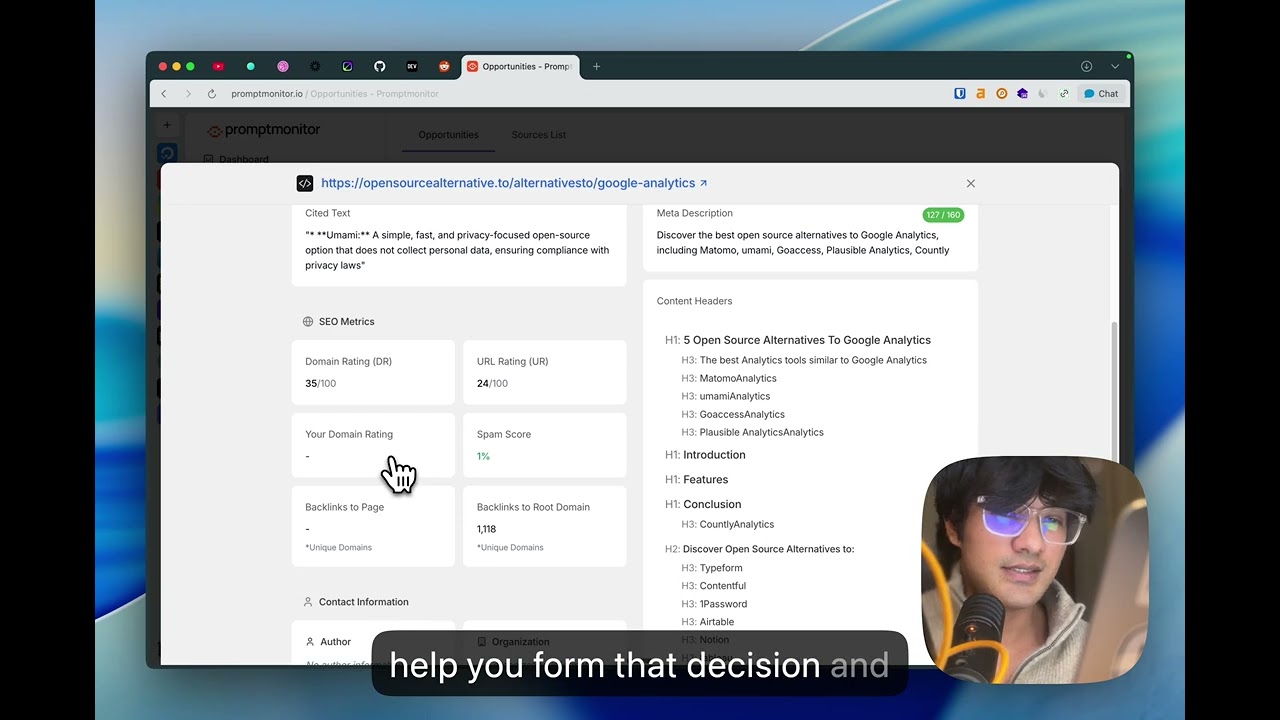Click the Author card icon
Image resolution: width=1280 pixels, height=720 pixels.
point(310,642)
